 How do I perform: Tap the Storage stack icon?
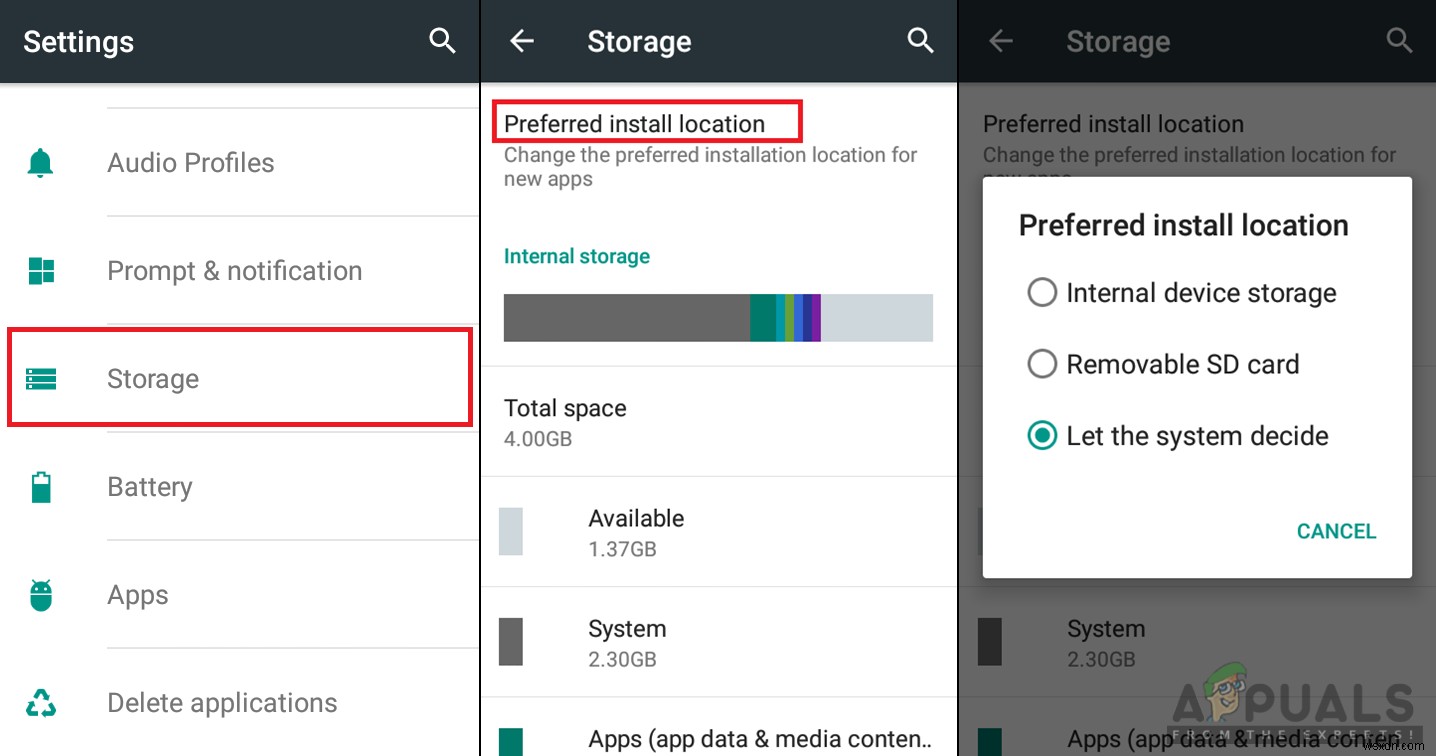[x=40, y=378]
